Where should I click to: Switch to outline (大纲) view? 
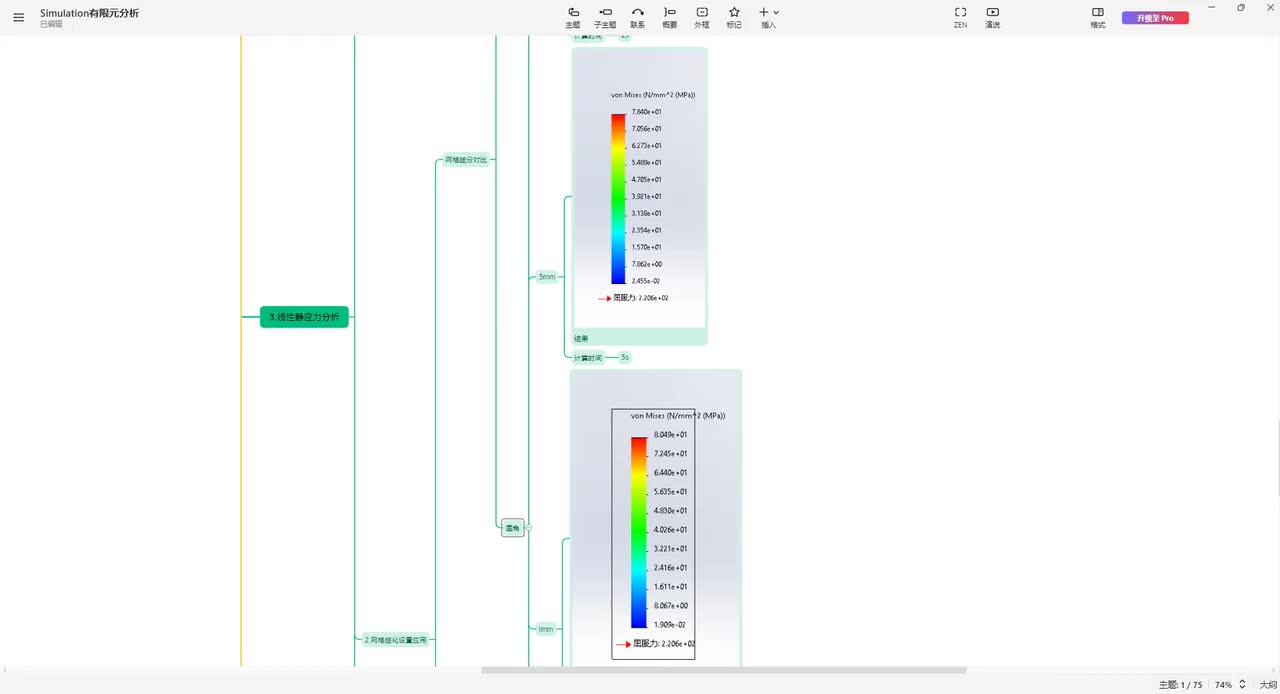pyautogui.click(x=1267, y=685)
